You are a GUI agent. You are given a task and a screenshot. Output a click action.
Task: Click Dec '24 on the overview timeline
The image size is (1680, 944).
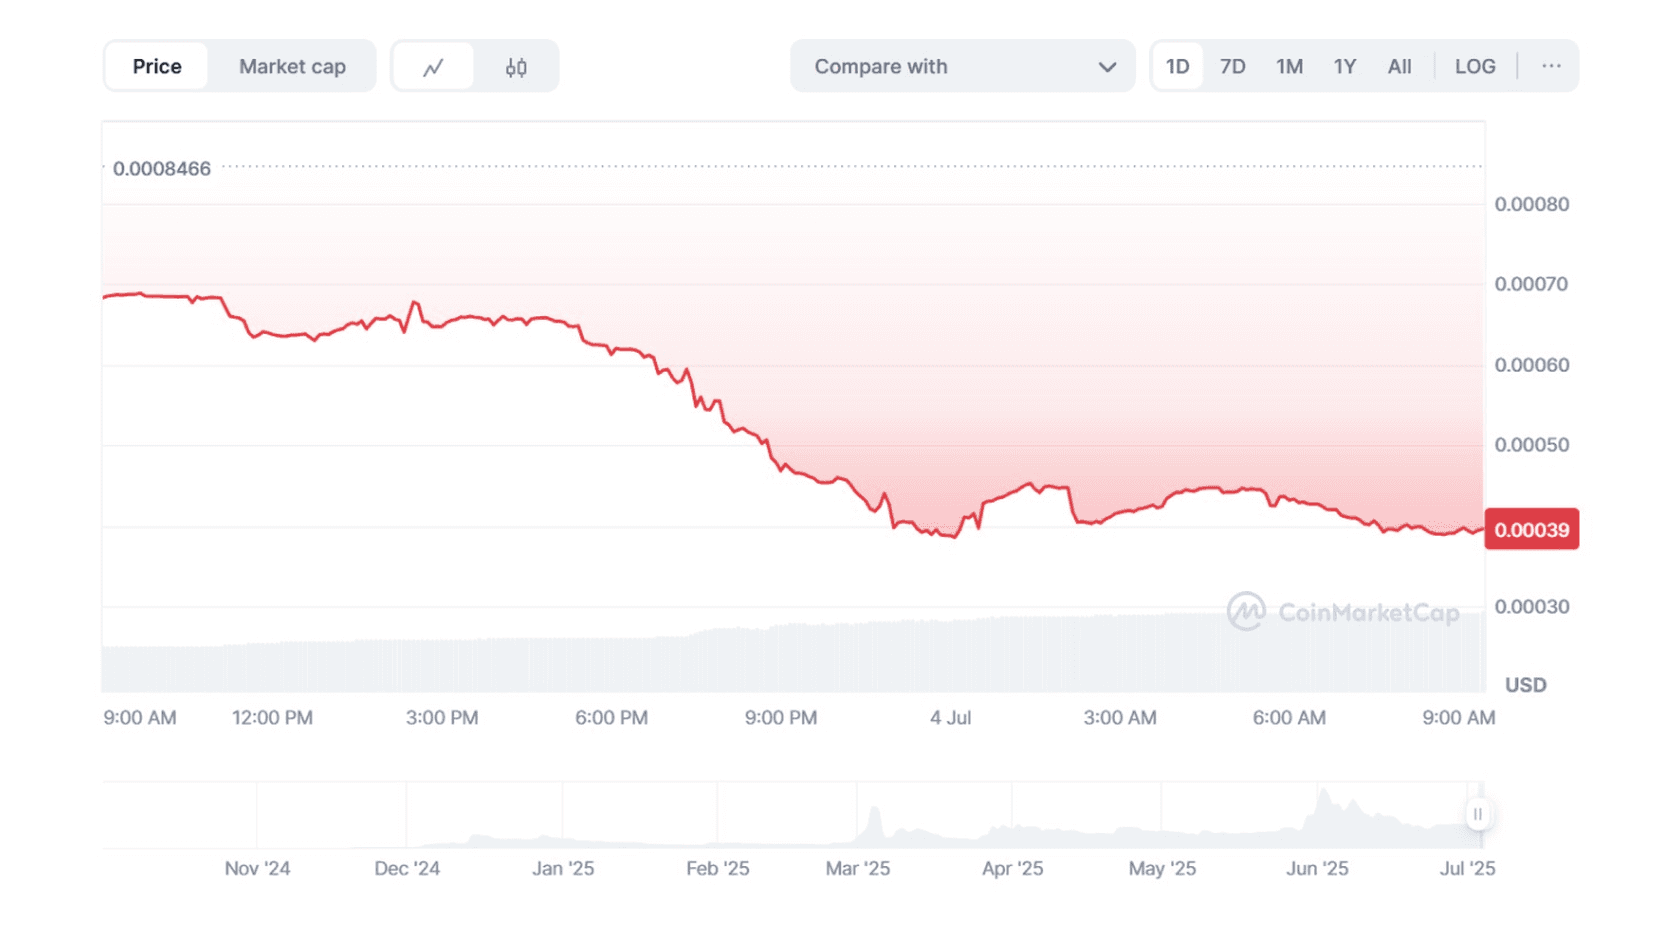point(407,869)
